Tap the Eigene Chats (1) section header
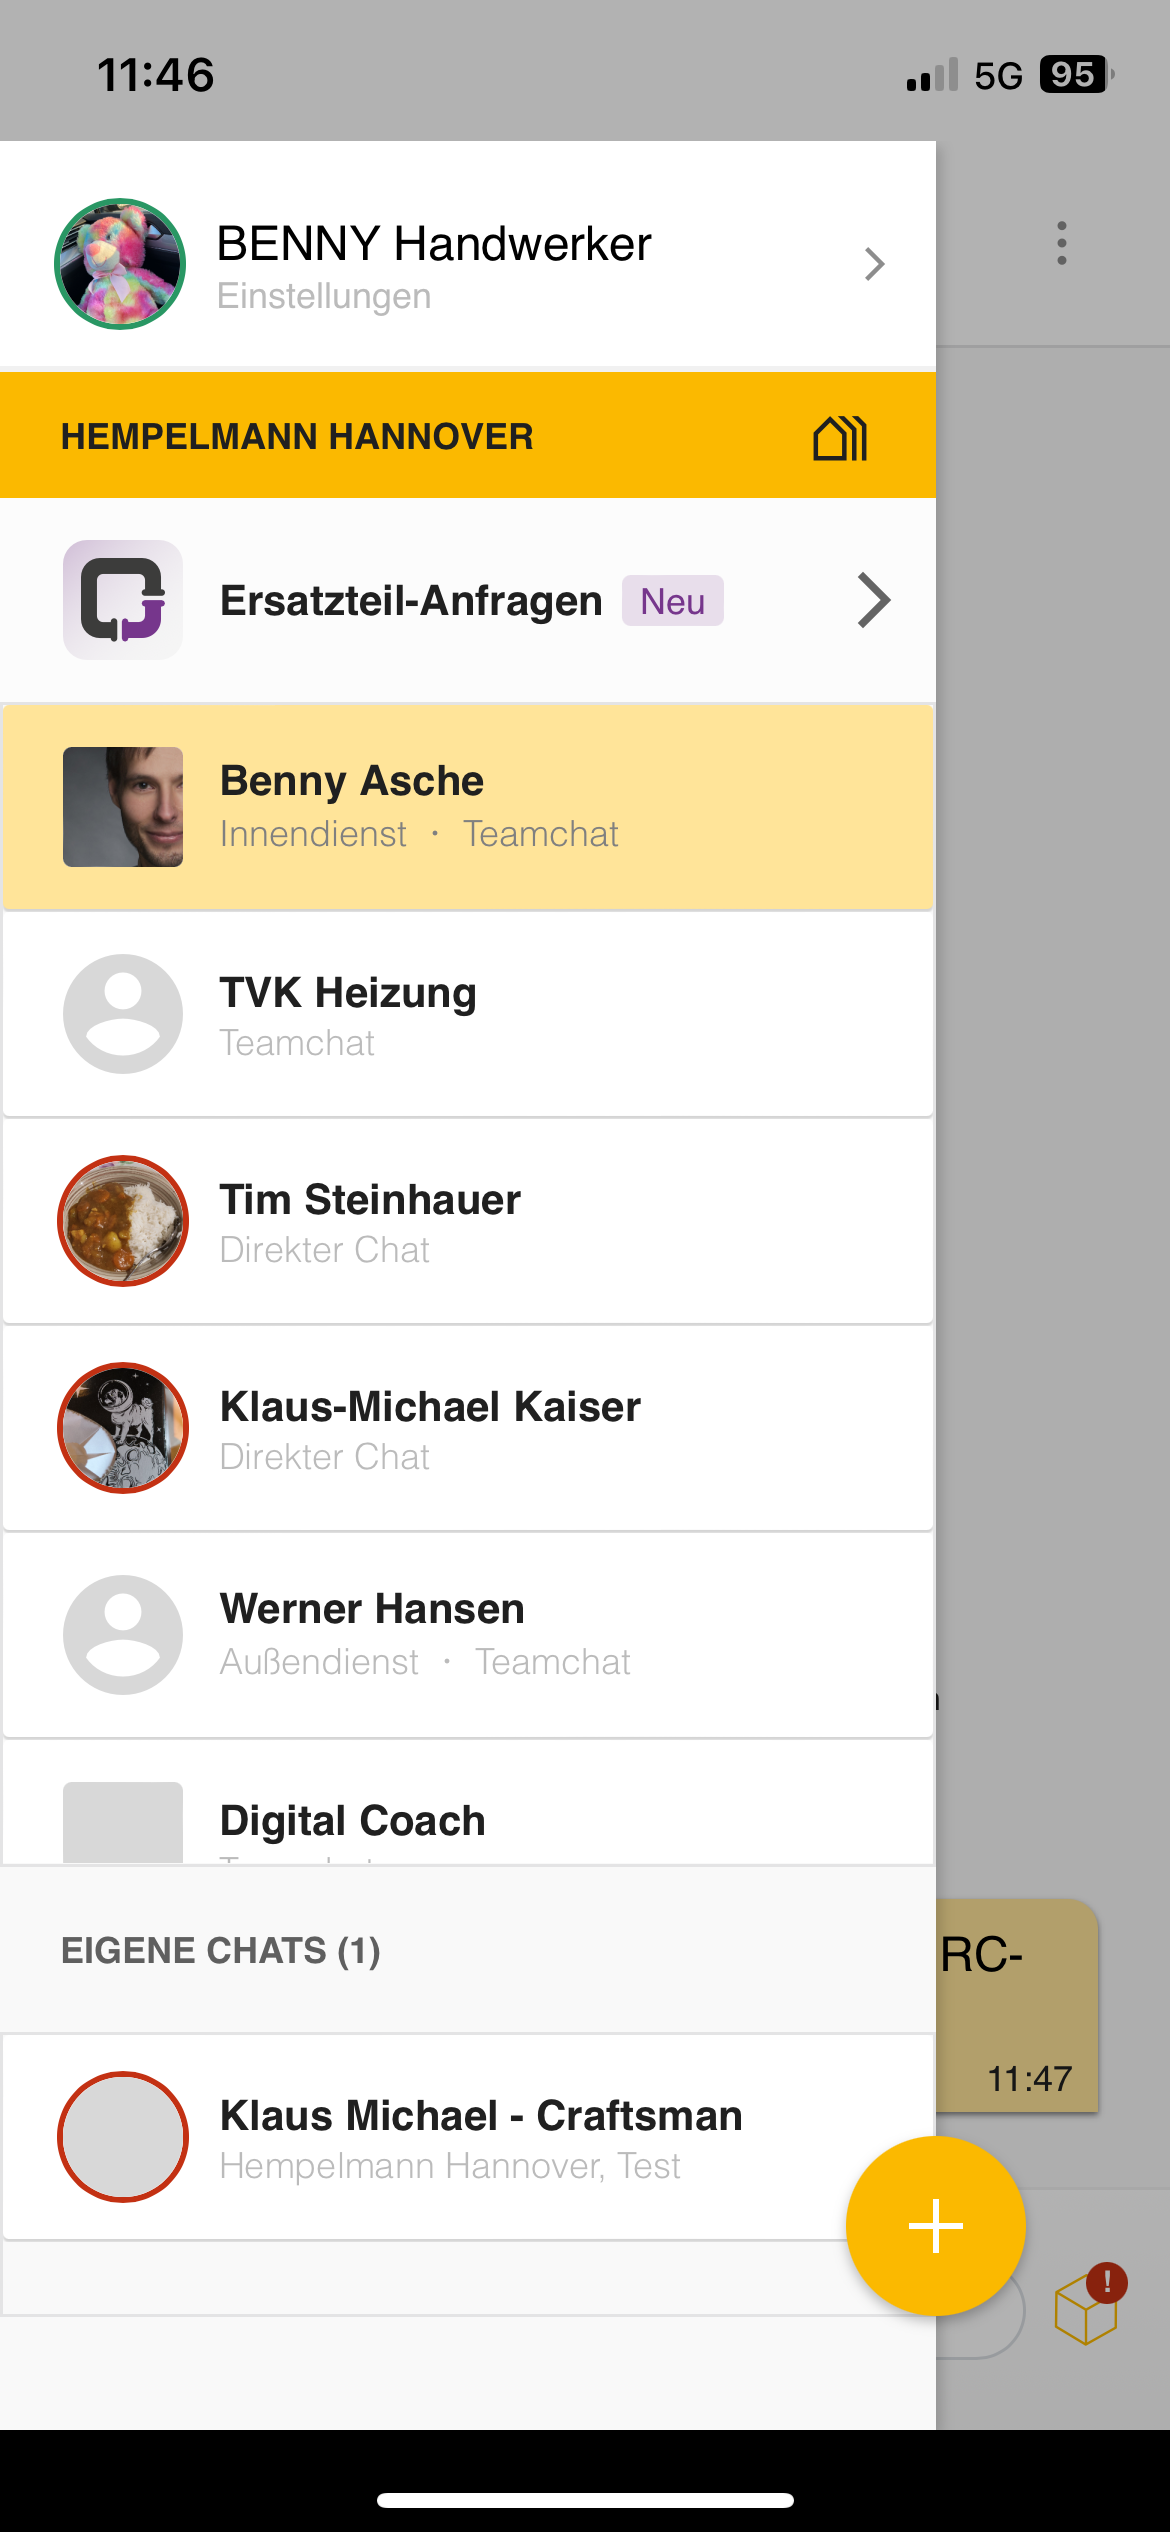 click(x=221, y=1951)
